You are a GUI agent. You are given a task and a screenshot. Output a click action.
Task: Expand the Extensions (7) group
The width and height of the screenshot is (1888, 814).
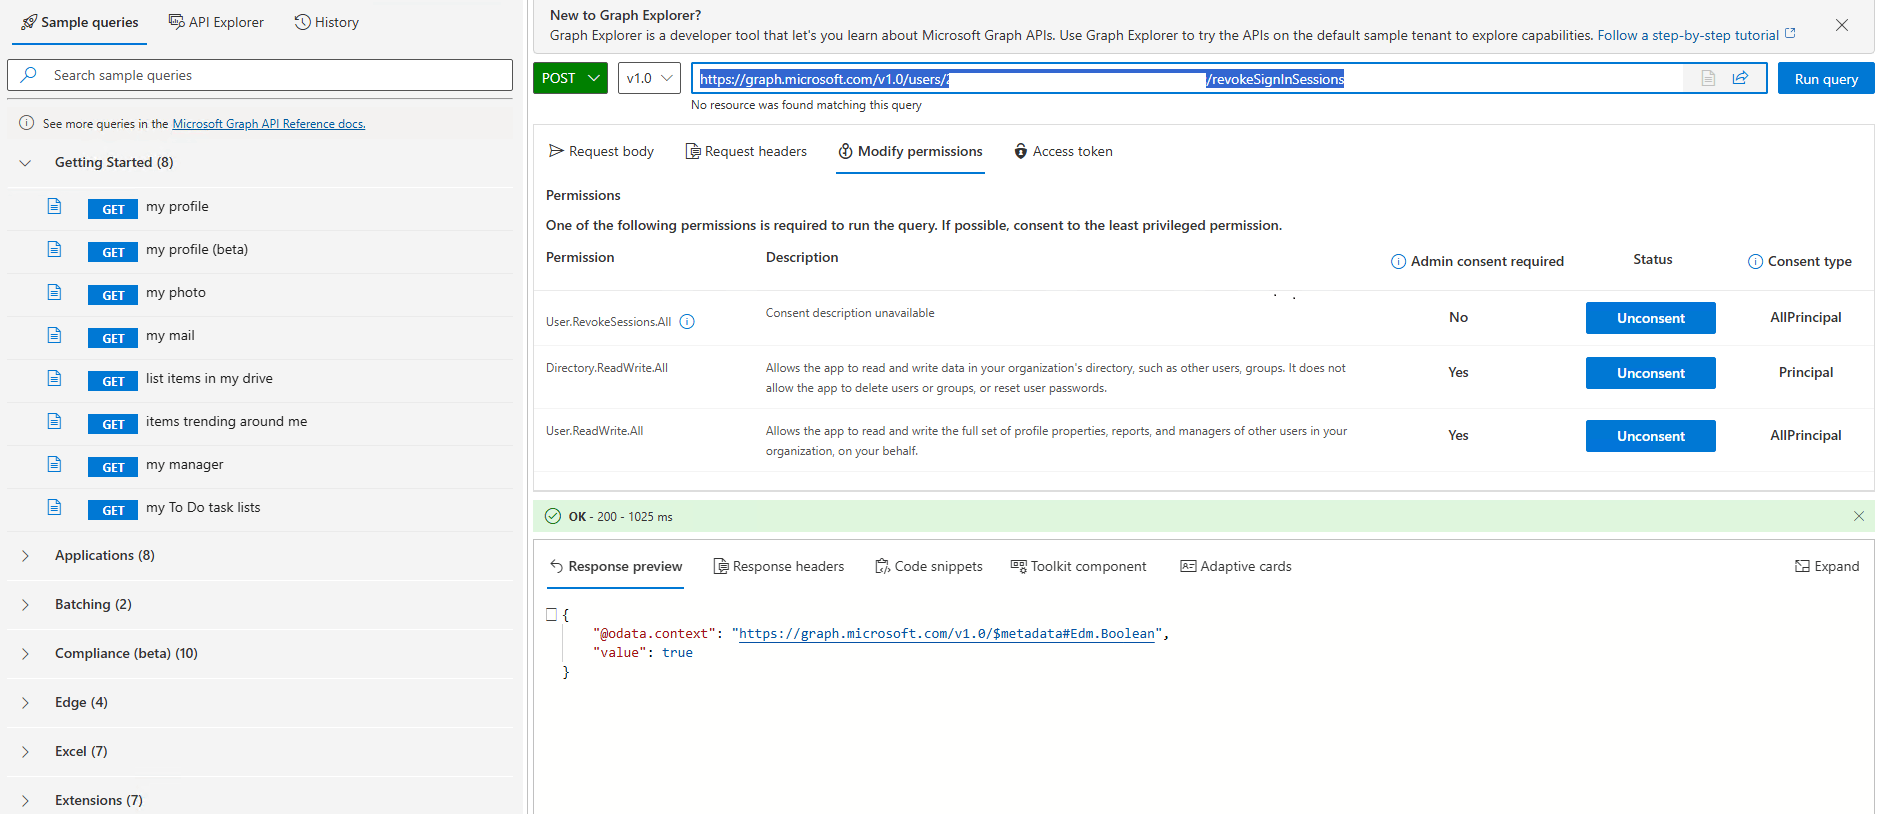coord(26,801)
